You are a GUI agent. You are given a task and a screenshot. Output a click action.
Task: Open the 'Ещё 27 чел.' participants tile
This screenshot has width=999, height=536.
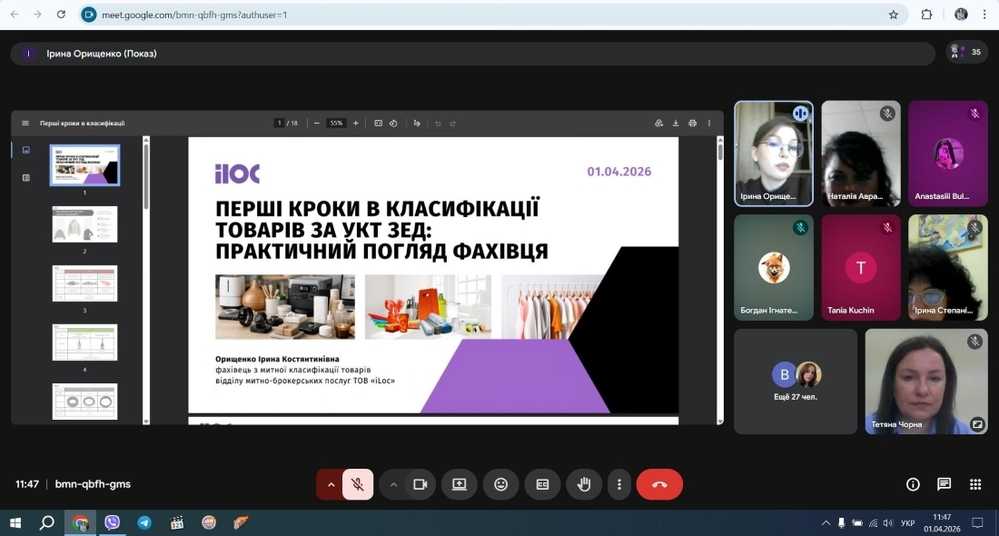[x=795, y=381]
